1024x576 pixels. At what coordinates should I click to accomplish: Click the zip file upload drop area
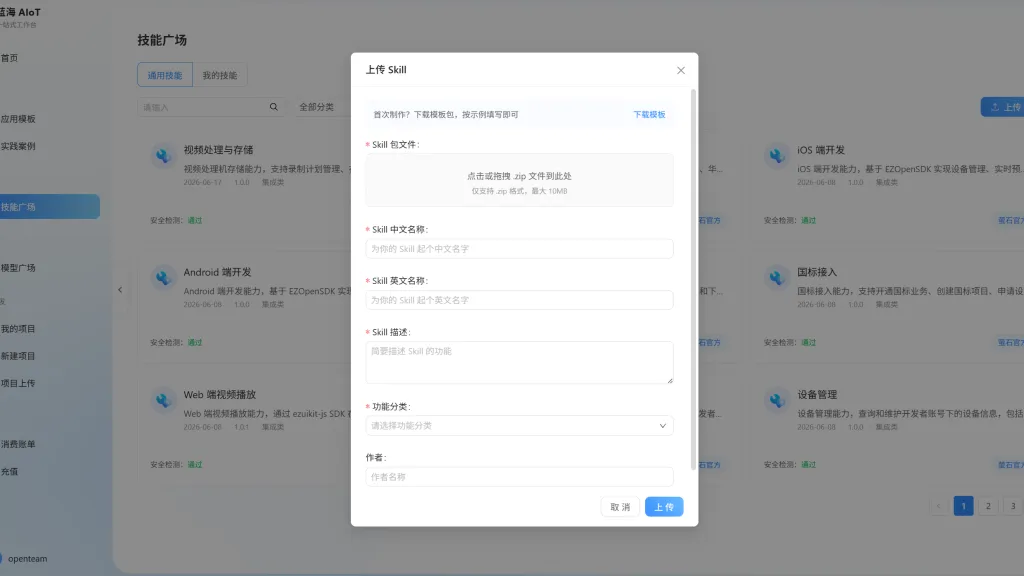click(519, 180)
